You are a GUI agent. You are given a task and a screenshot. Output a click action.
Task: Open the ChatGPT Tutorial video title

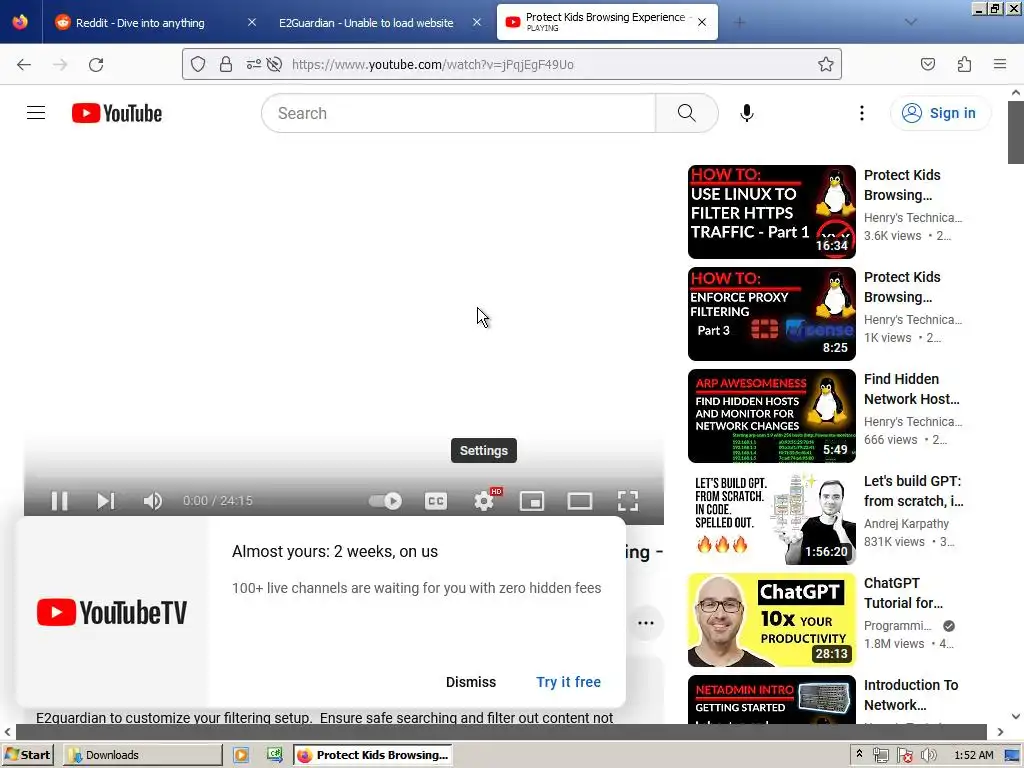coord(903,593)
